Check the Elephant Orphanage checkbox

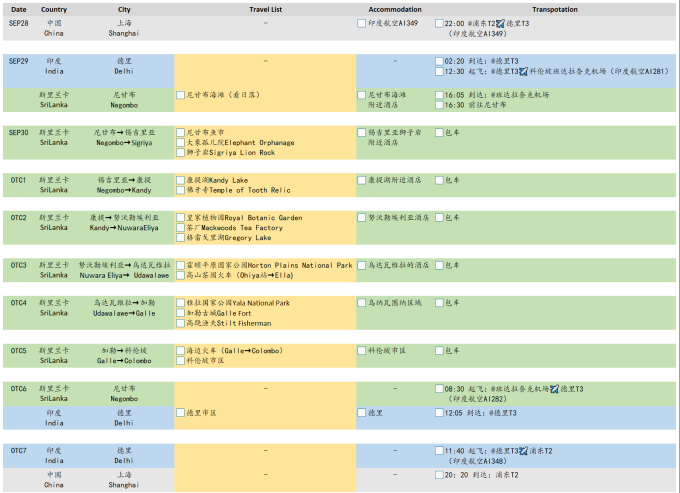click(180, 142)
